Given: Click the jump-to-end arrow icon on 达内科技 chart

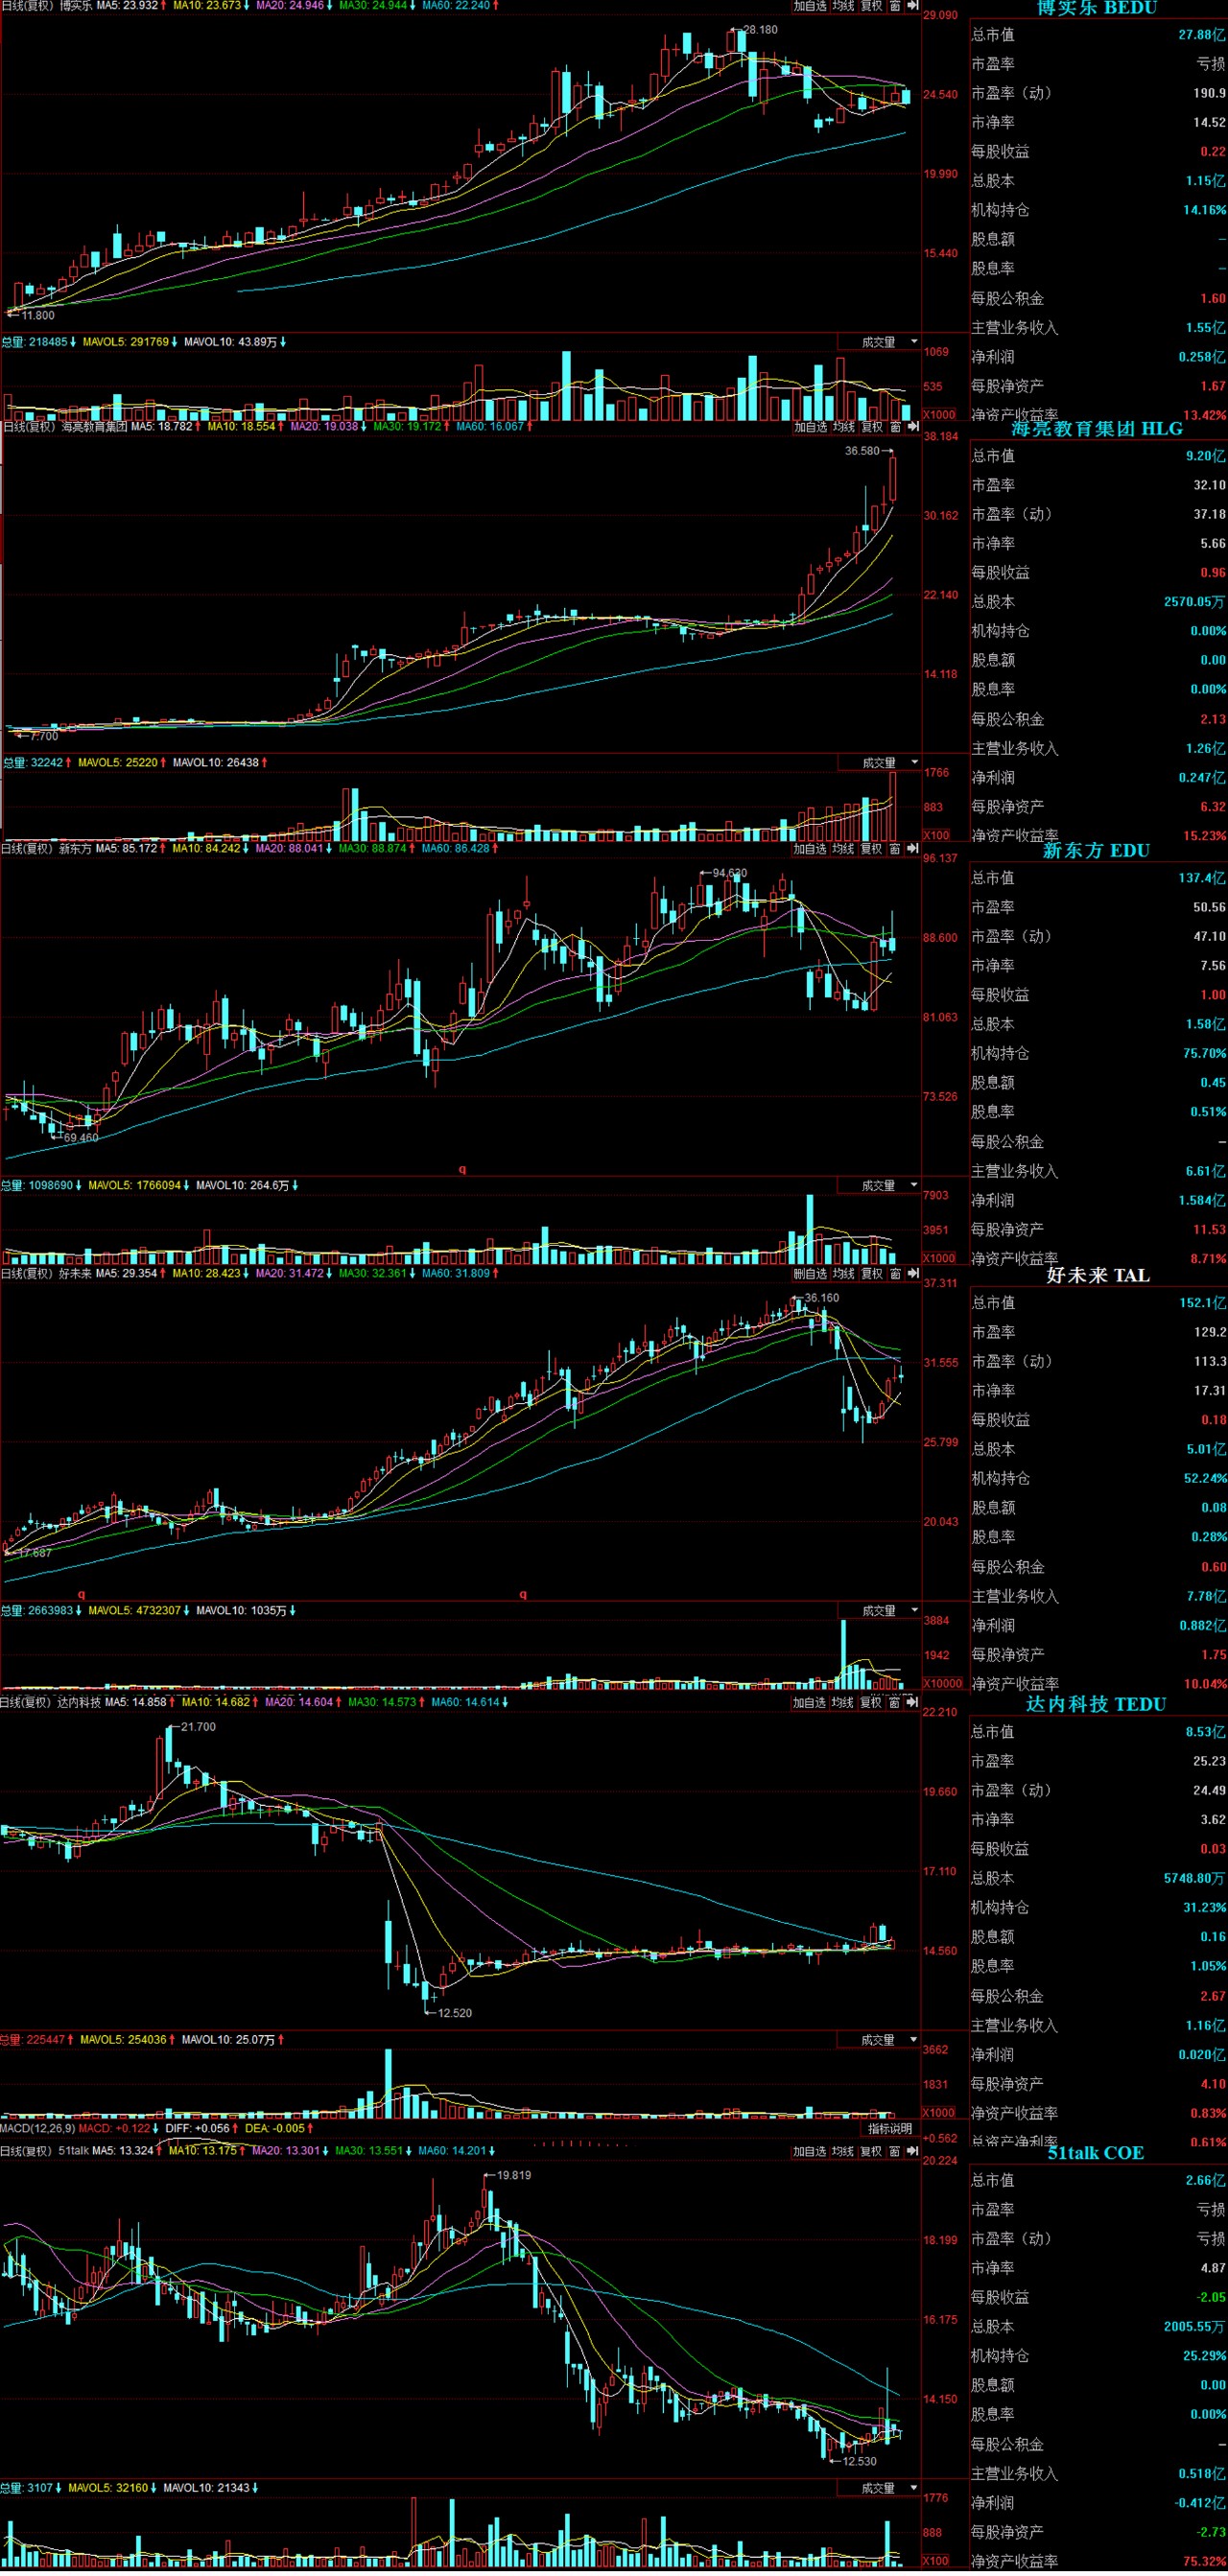Looking at the screenshot, I should coord(912,1703).
